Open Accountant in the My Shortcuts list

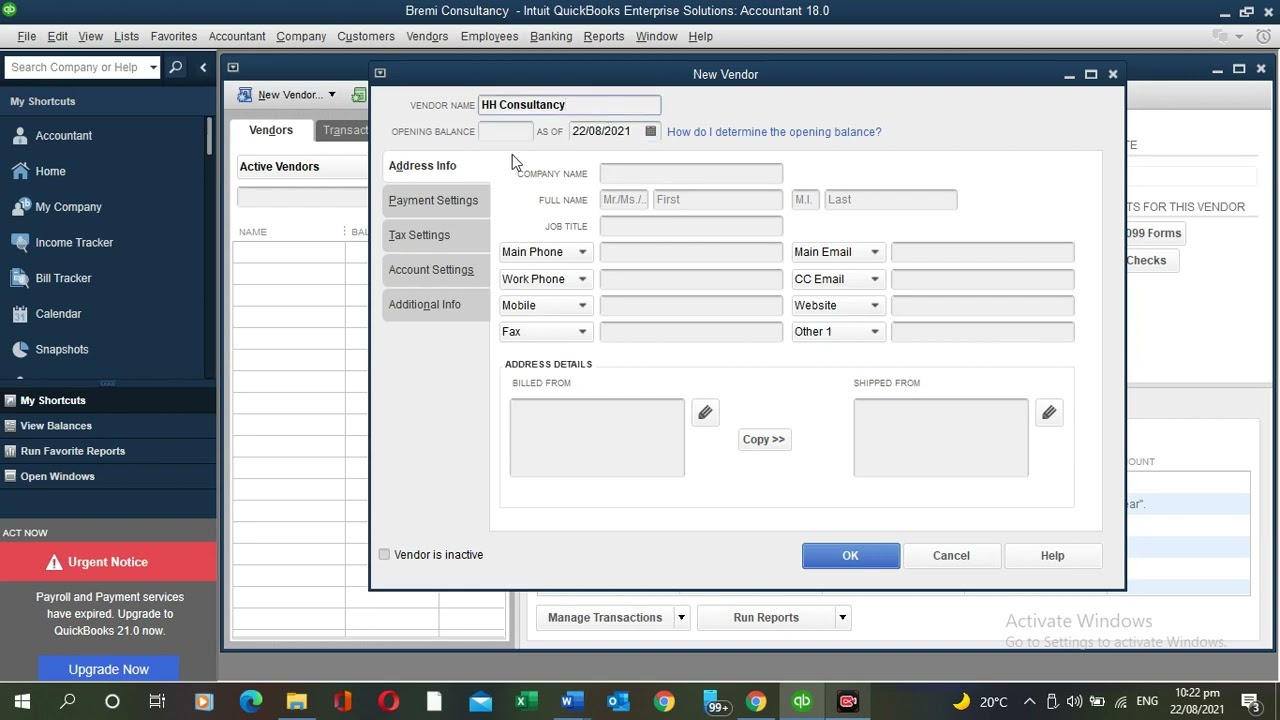click(63, 135)
